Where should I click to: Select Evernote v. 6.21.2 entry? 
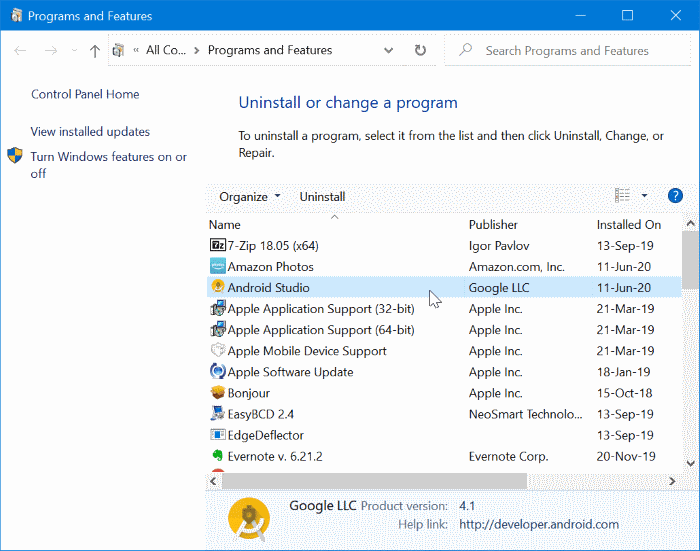444,456
